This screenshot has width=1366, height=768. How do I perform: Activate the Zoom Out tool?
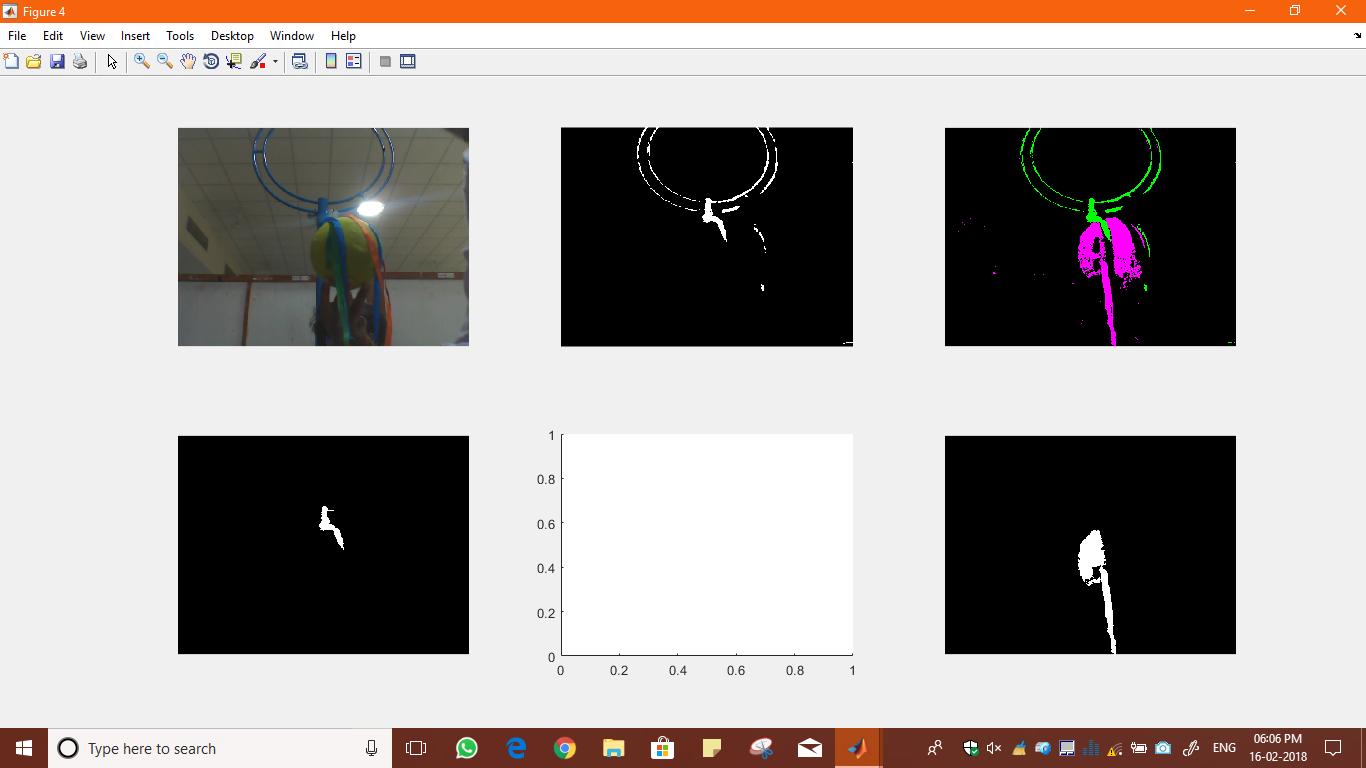[x=165, y=61]
